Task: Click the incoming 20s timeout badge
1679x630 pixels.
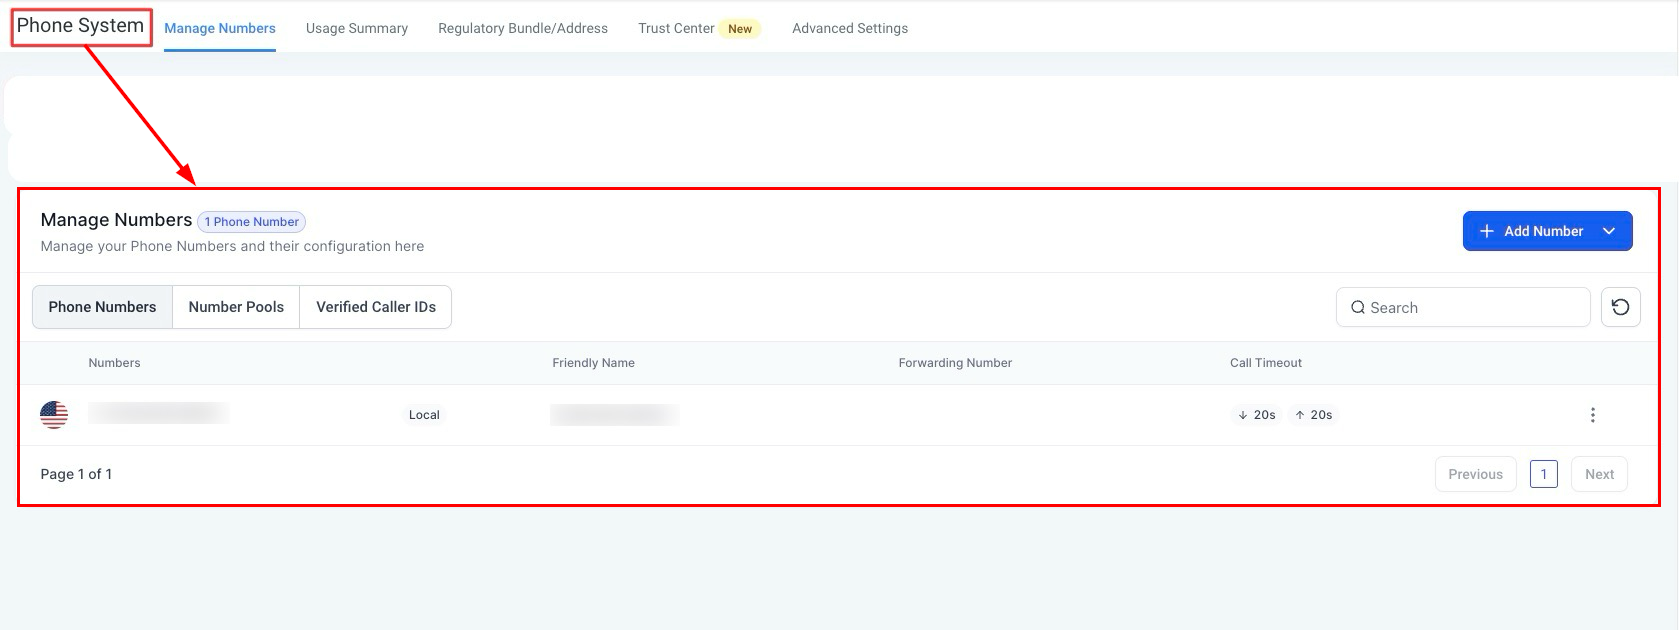Action: (x=1257, y=415)
